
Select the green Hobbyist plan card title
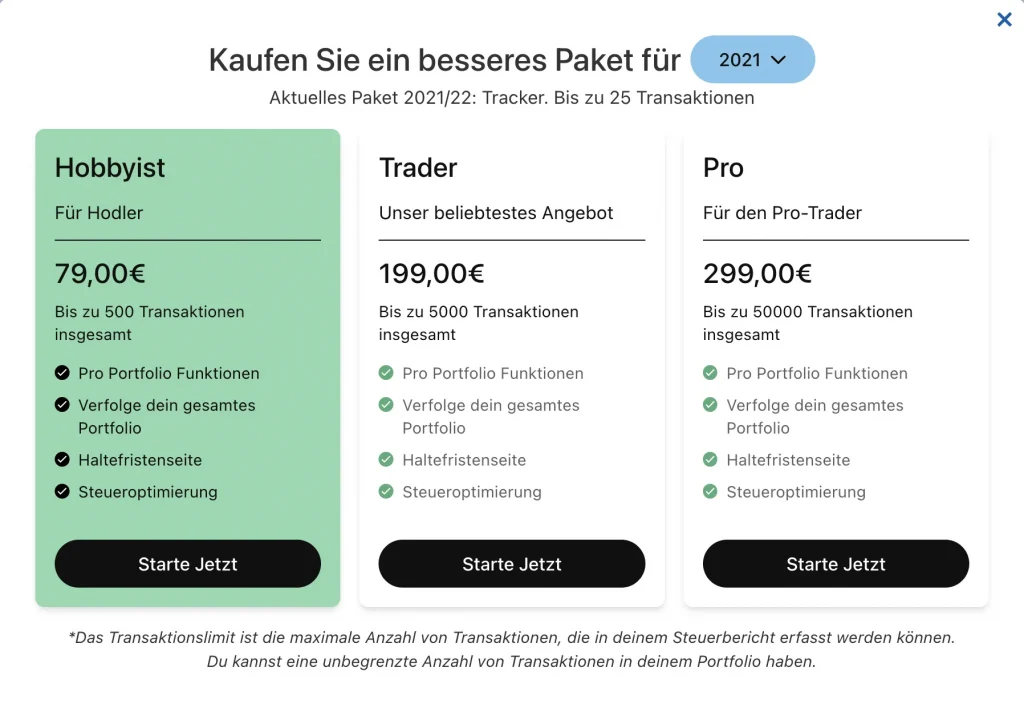tap(110, 168)
